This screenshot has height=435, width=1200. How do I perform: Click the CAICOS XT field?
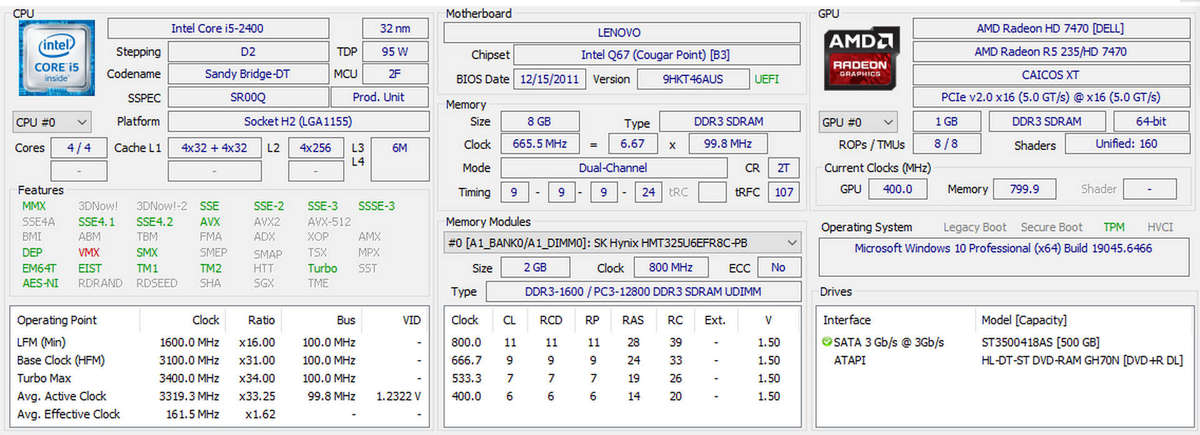(1051, 74)
